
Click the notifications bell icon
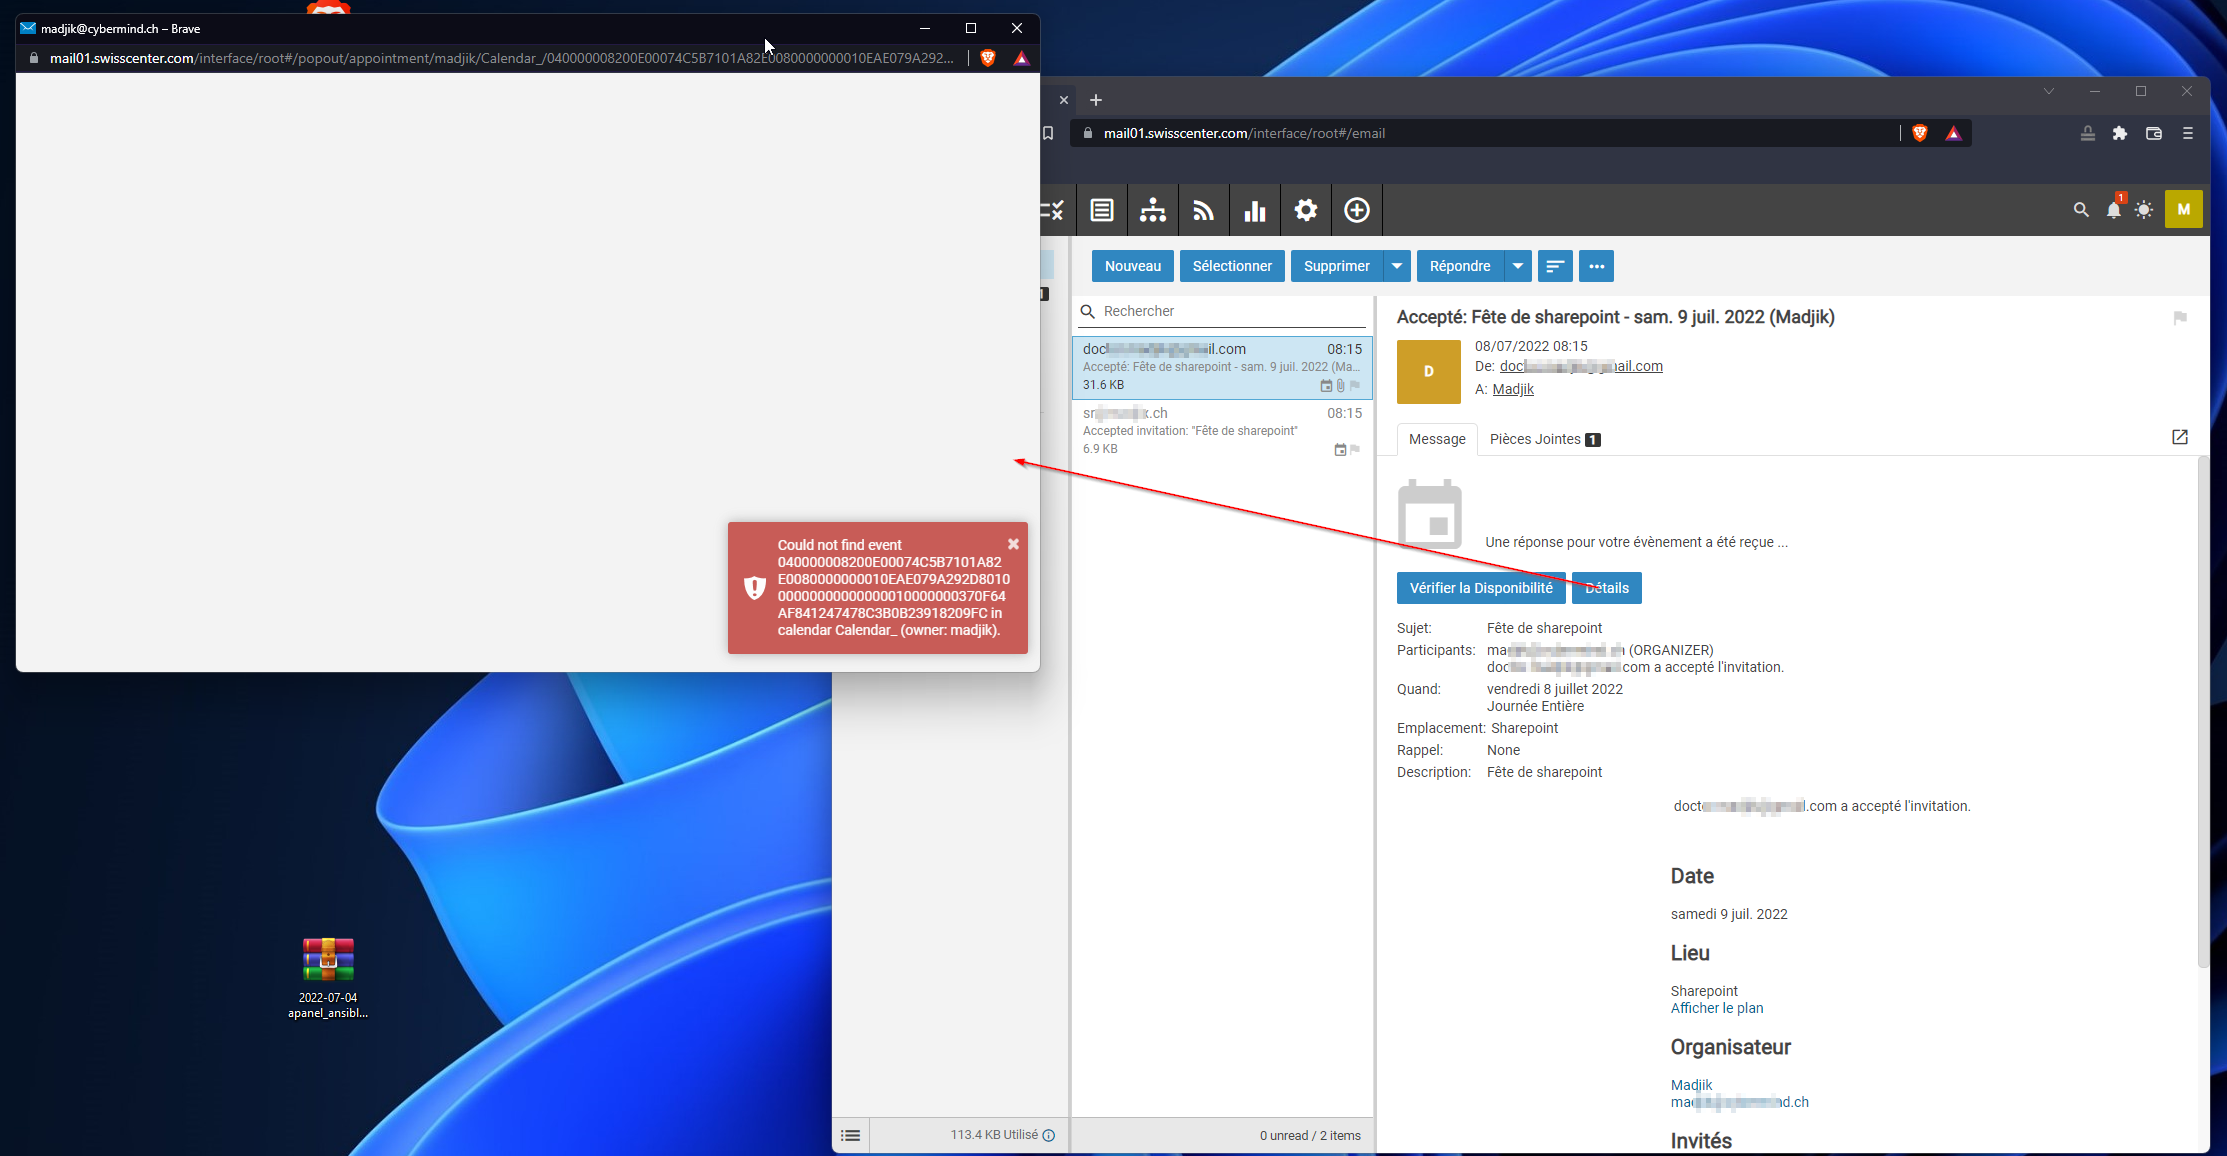(x=2113, y=210)
